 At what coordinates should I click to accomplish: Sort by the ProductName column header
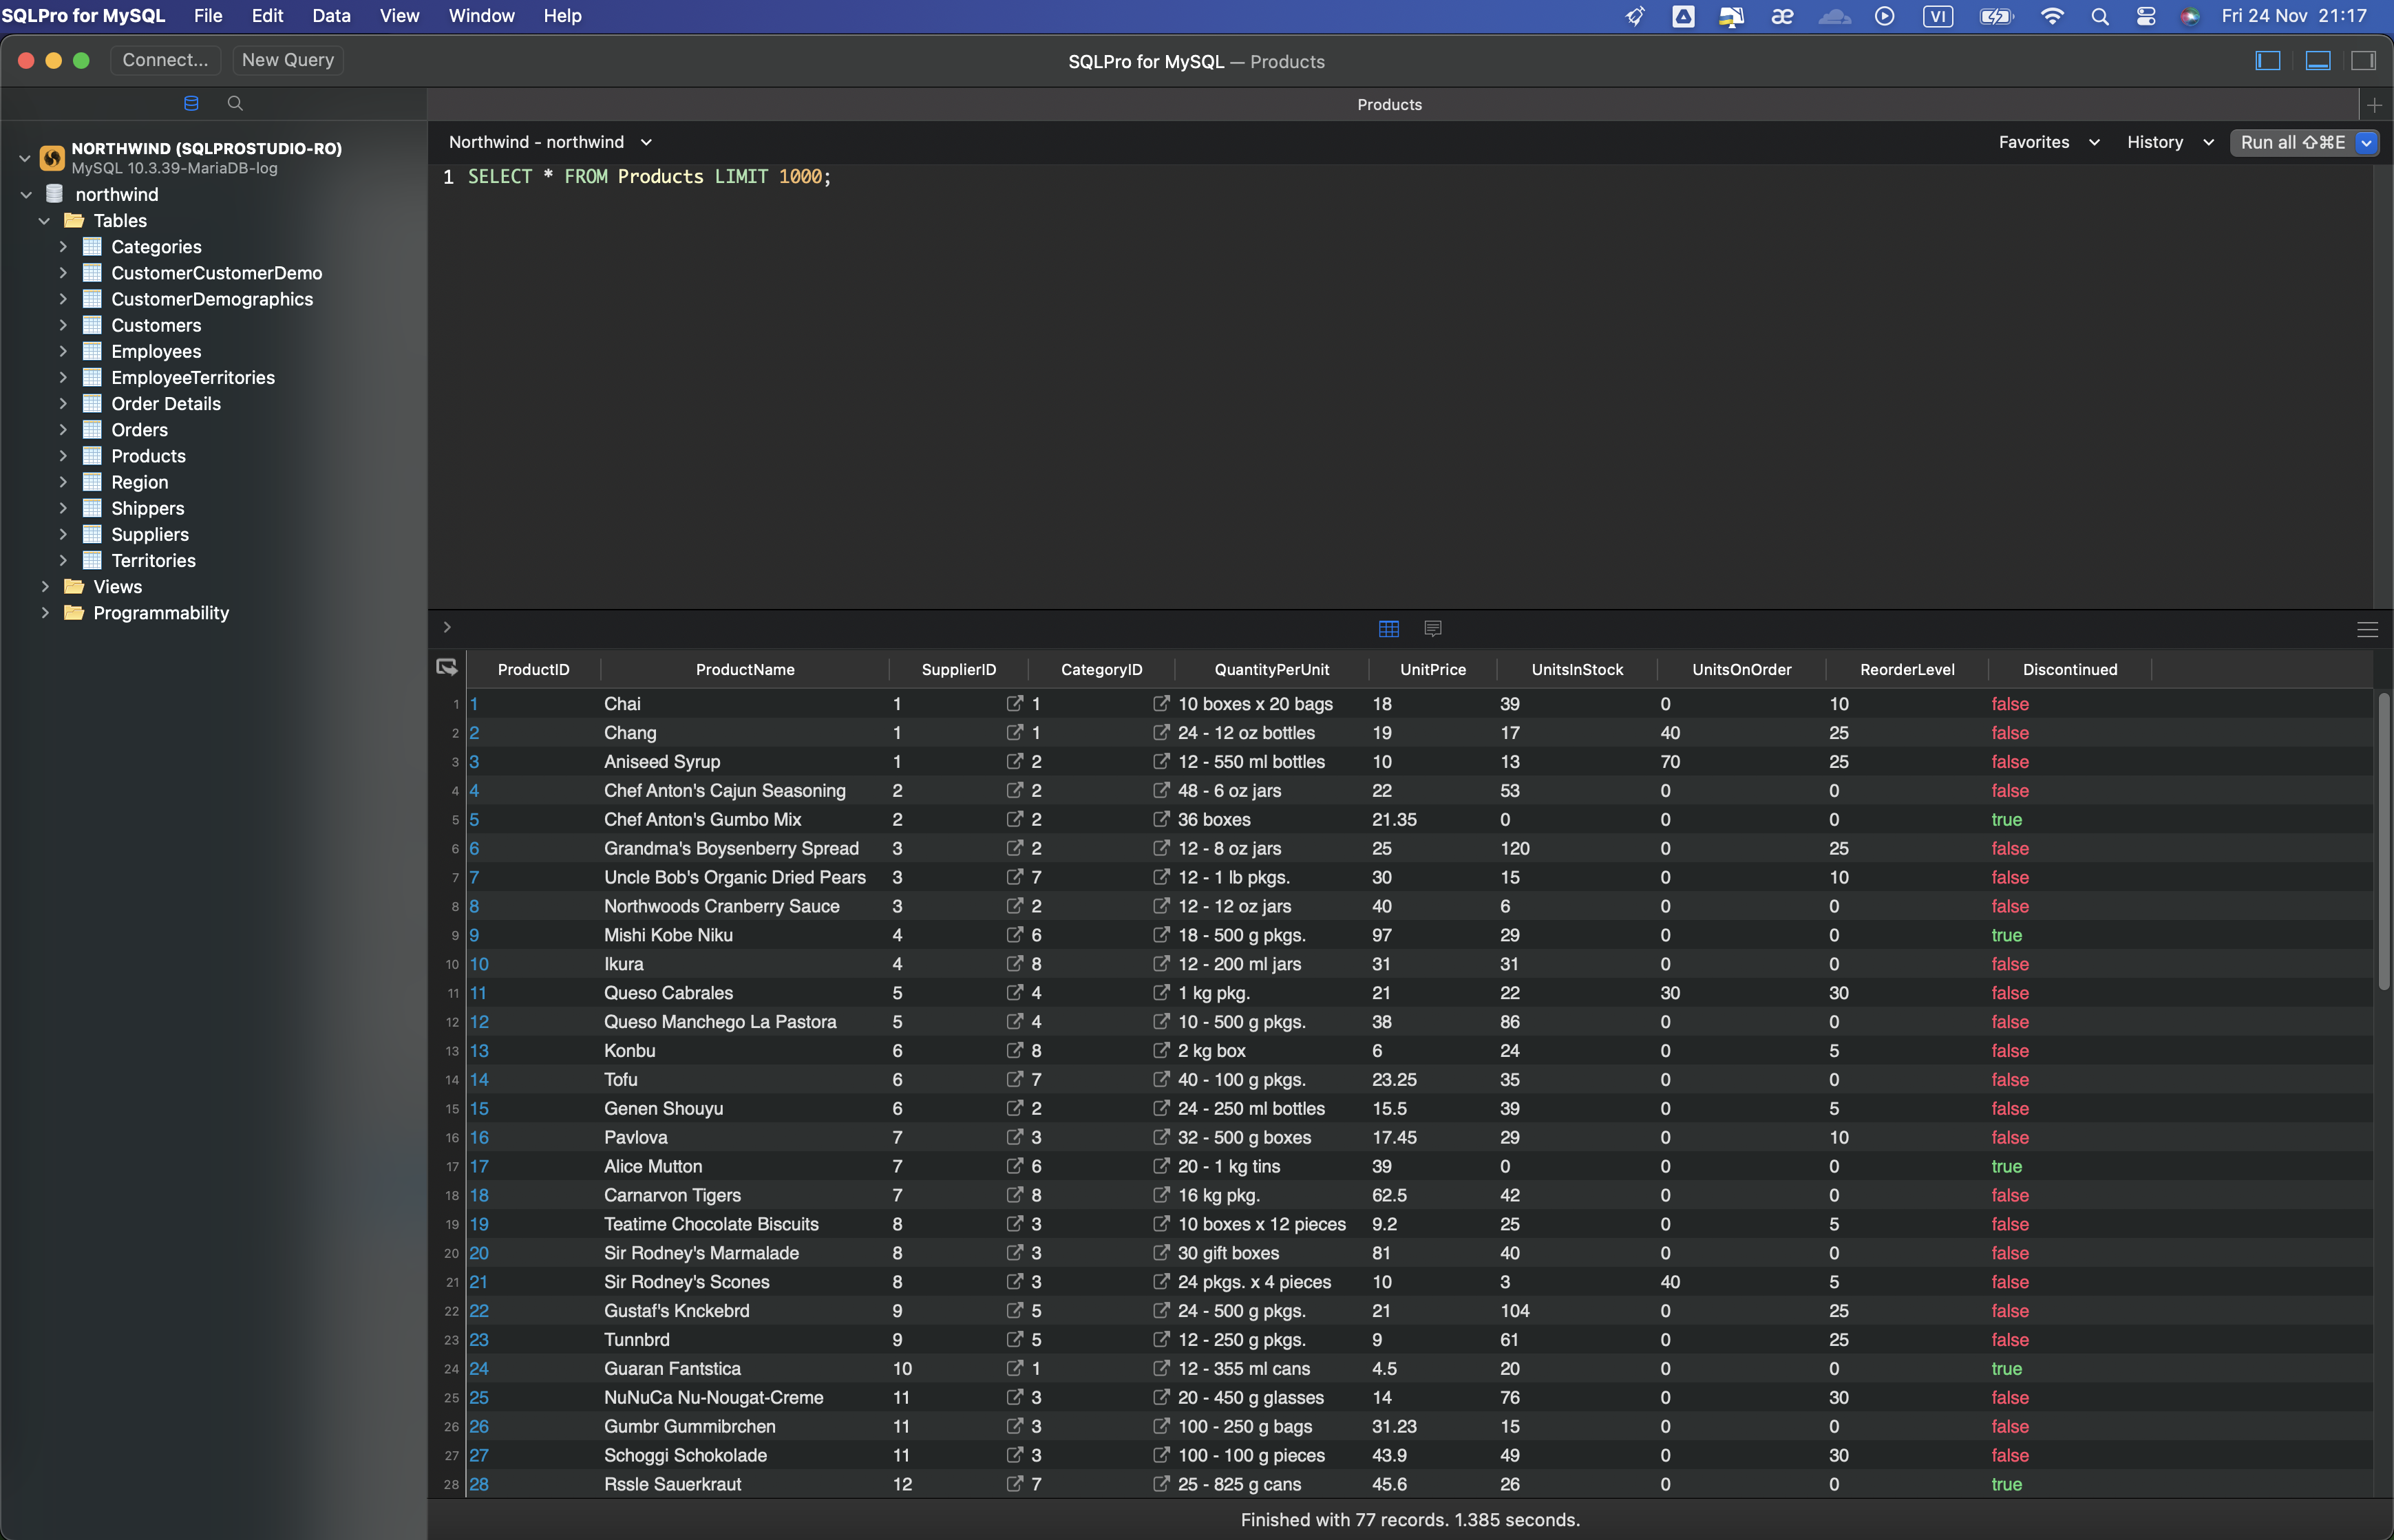pyautogui.click(x=745, y=669)
